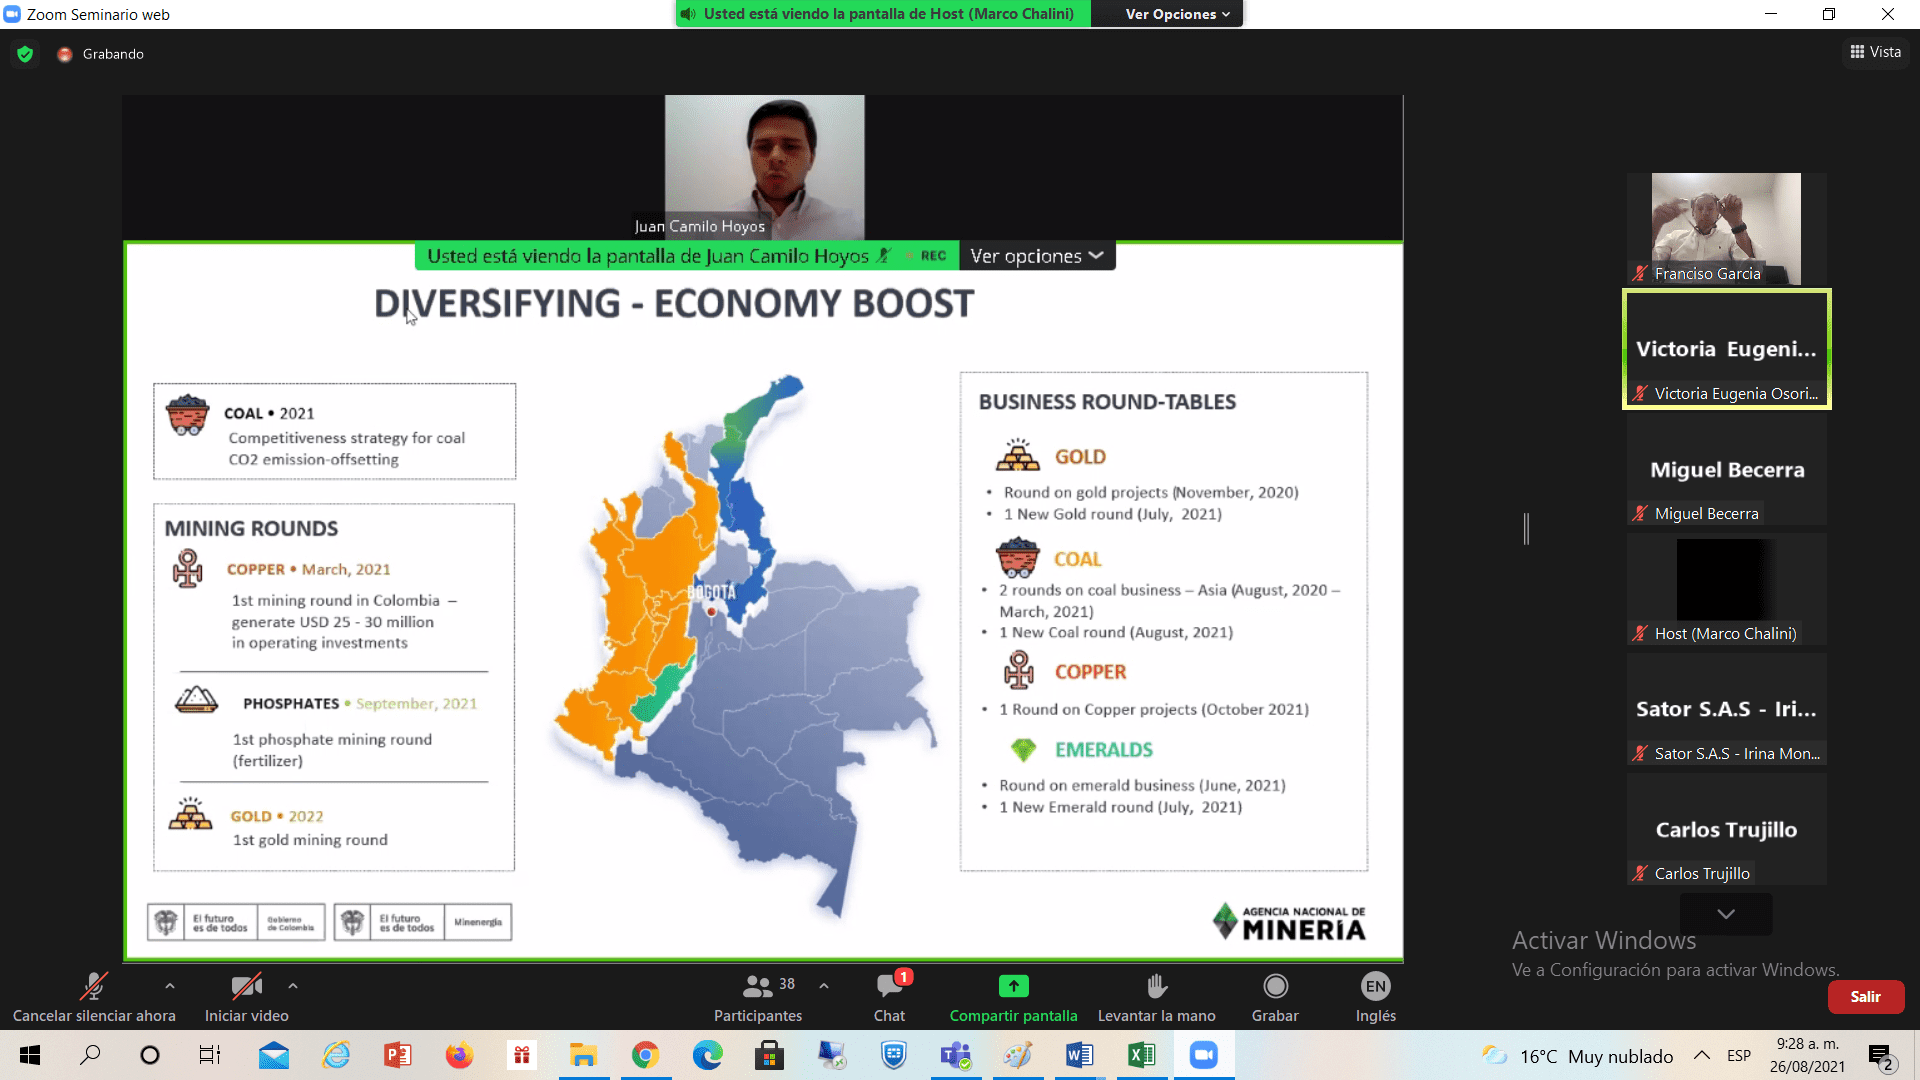Raise hand with Levantar la mano
The width and height of the screenshot is (1920, 1080).
tap(1157, 997)
